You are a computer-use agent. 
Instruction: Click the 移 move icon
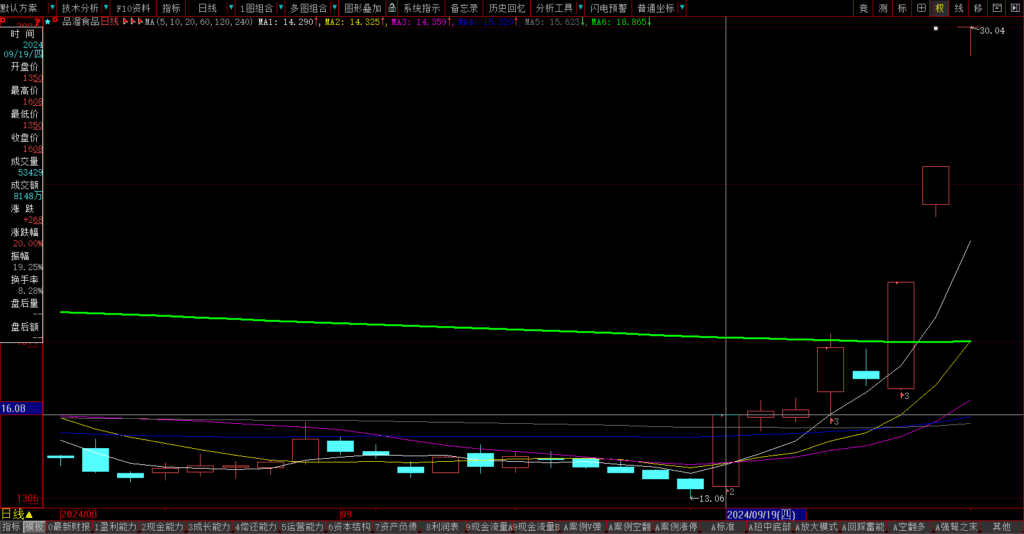(977, 8)
